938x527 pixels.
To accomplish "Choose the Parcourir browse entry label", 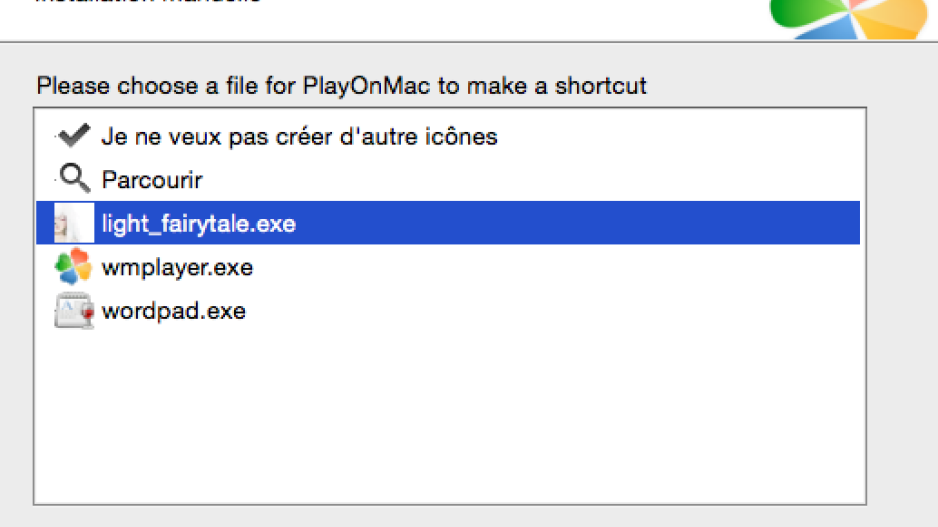I will pos(152,180).
